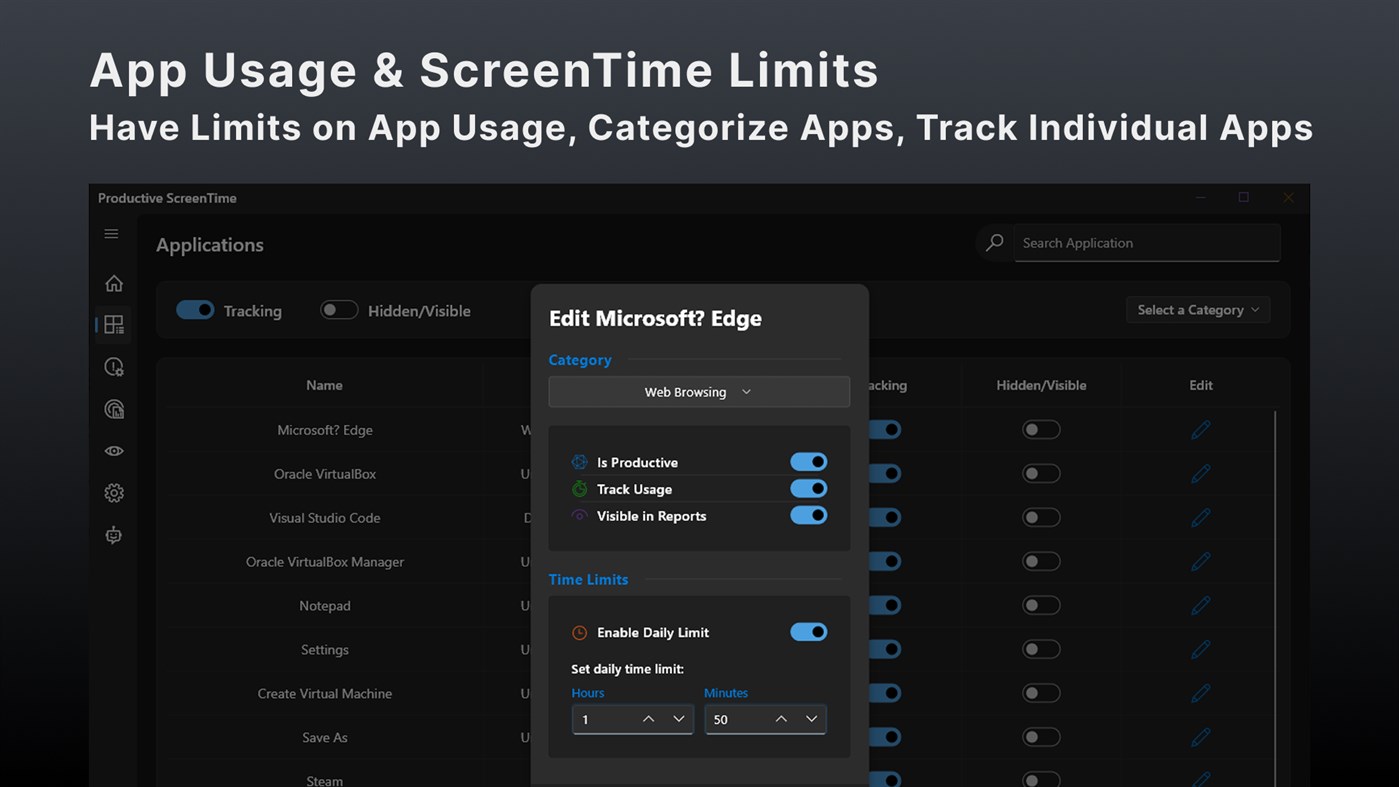Viewport: 1399px width, 787px height.
Task: Disable Track Usage in the edit dialog
Action: pos(809,488)
